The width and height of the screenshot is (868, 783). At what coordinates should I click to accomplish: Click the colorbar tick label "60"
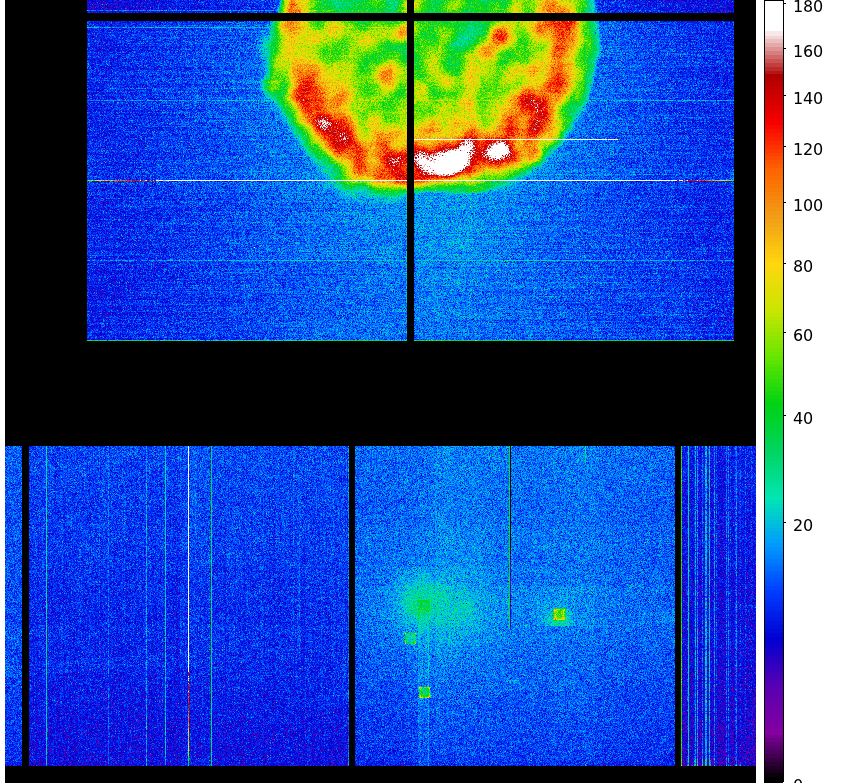(x=803, y=336)
